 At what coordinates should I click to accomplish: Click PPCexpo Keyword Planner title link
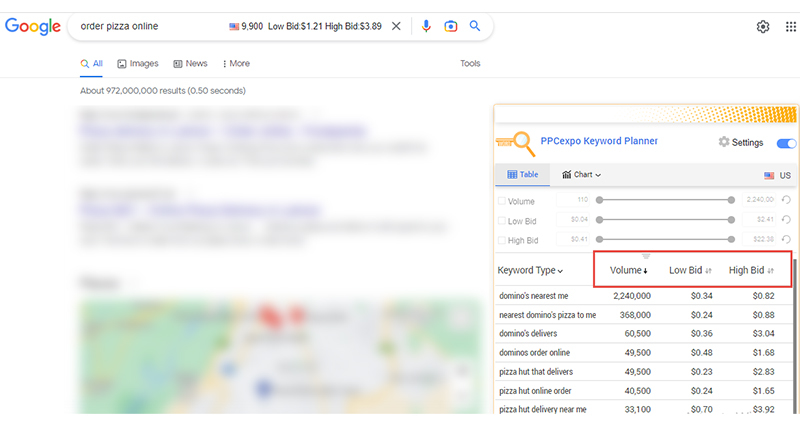599,141
